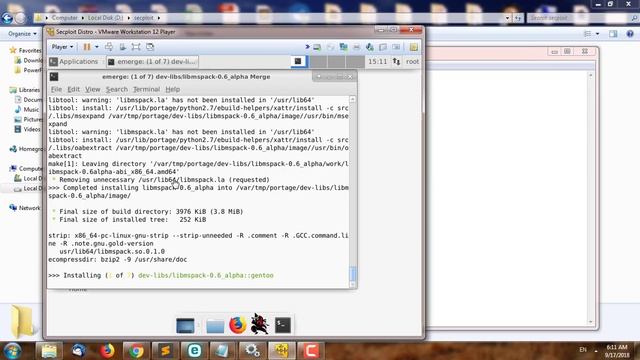Open the Applications menu in the guest panel
Screen dimensions: 640x360
[x=74, y=62]
